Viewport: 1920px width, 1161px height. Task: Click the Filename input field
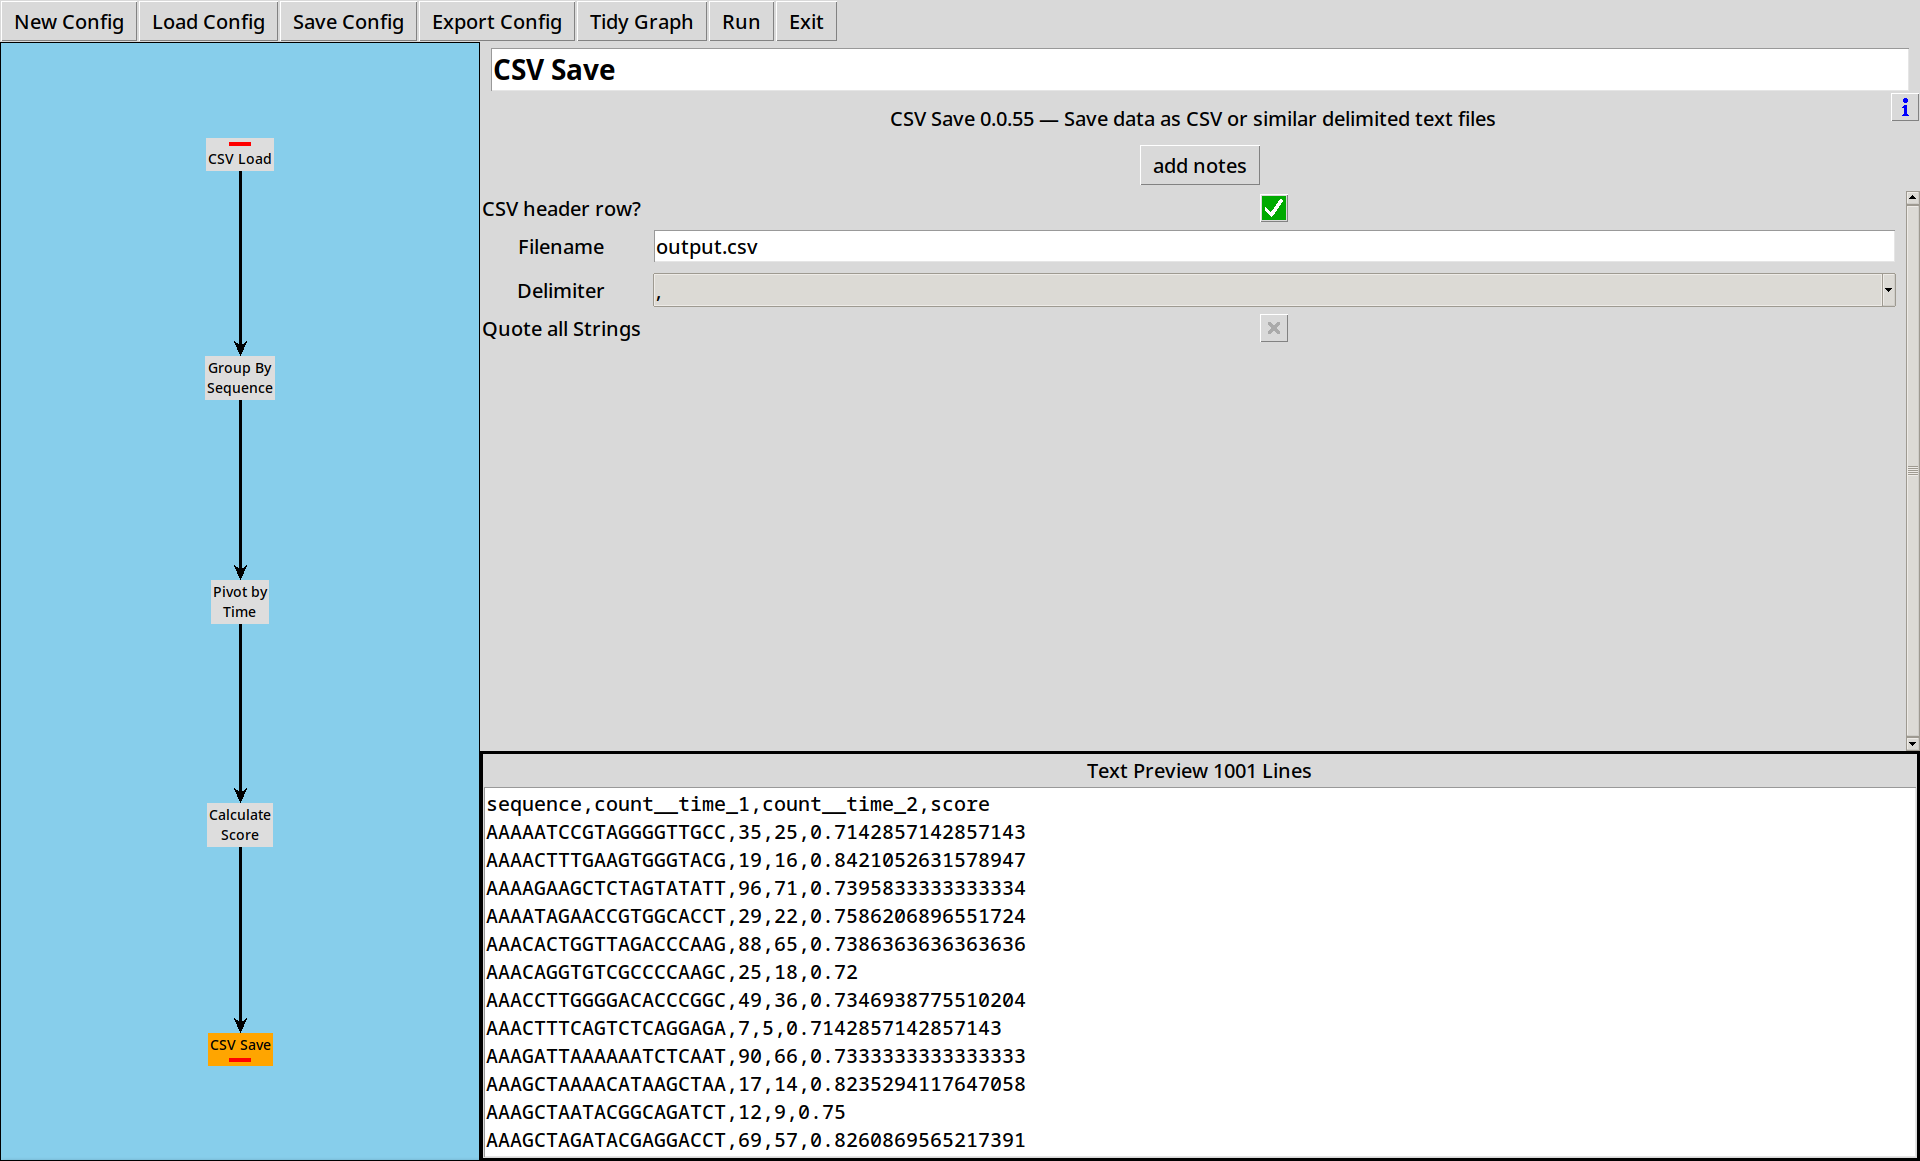1273,247
